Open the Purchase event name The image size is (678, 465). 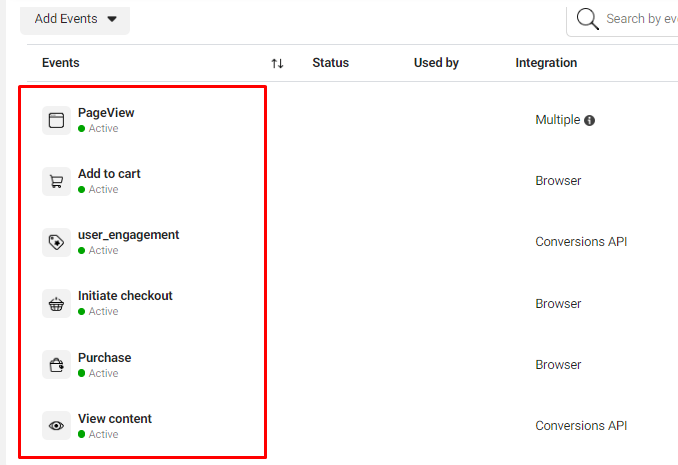click(x=104, y=358)
